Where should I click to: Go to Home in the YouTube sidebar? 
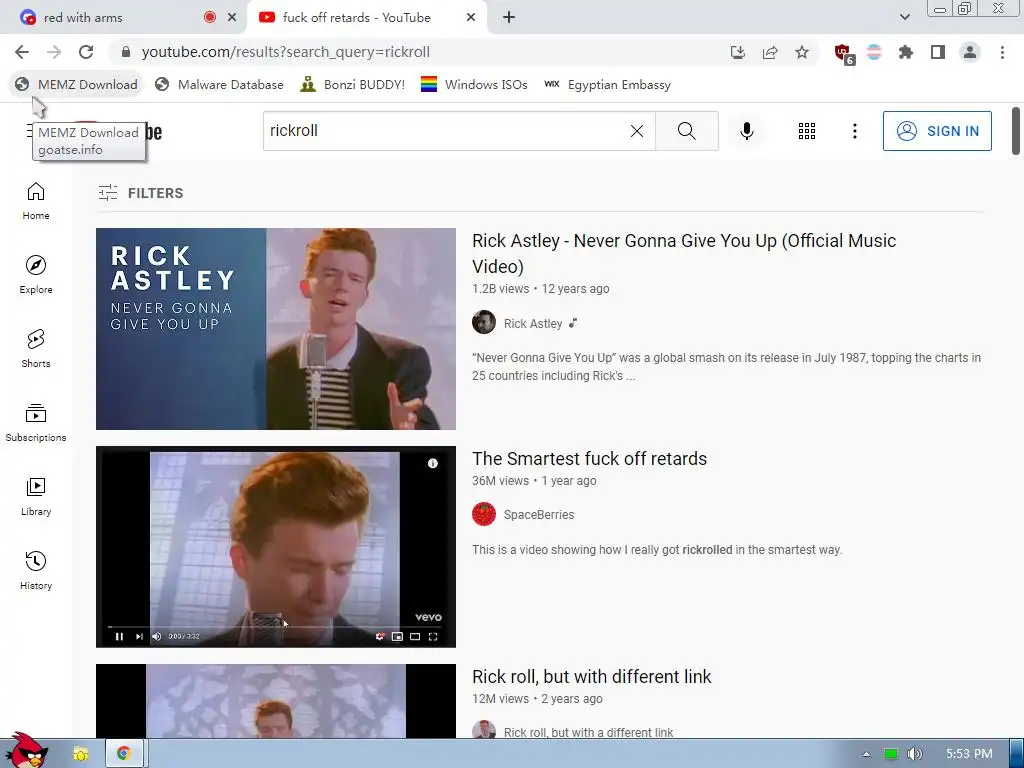pos(36,201)
